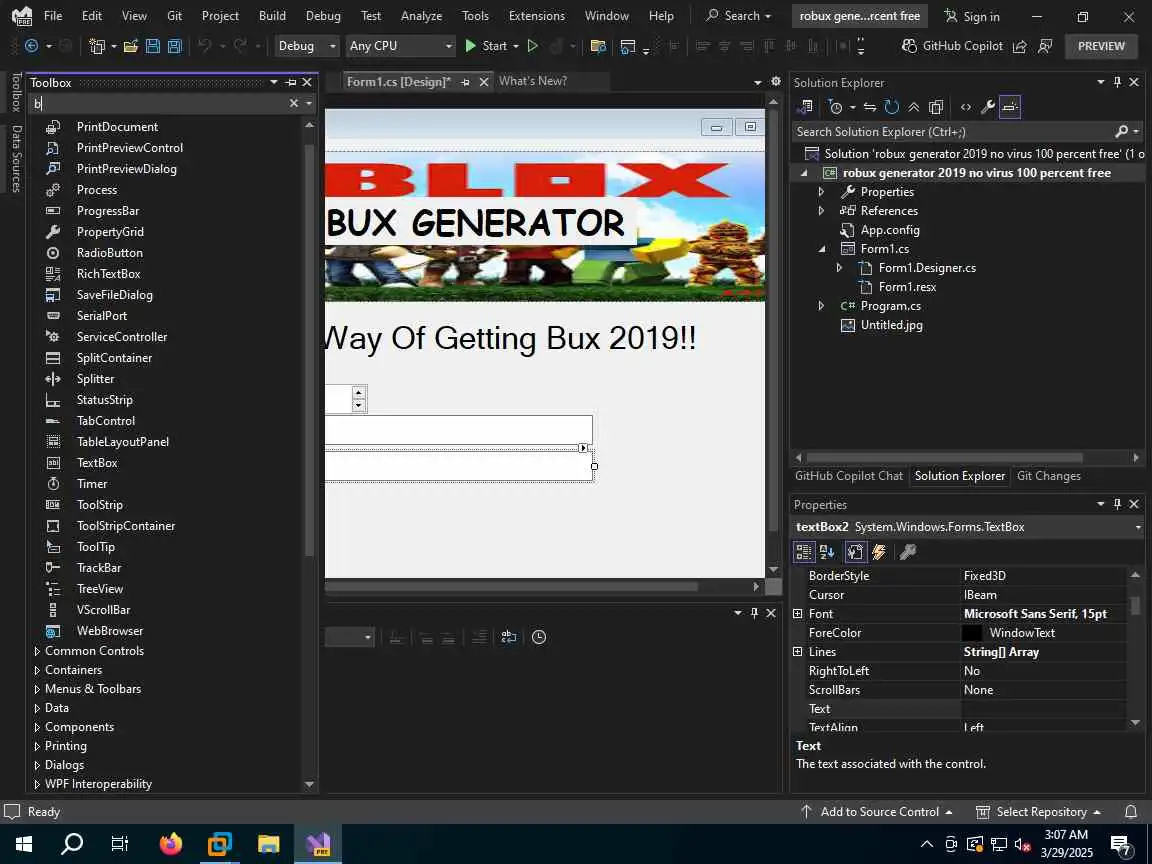Select the WebBrowser control in the Toolbox

pos(109,630)
